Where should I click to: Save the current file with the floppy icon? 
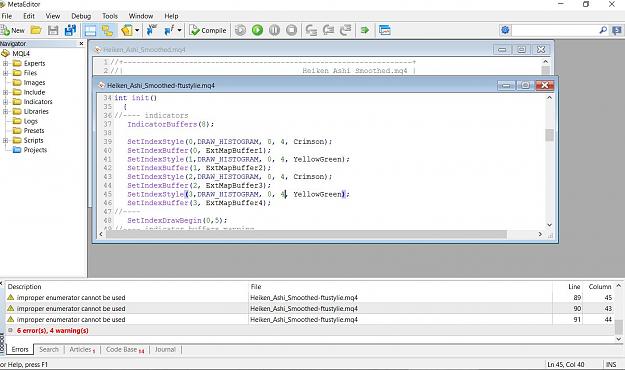point(53,30)
